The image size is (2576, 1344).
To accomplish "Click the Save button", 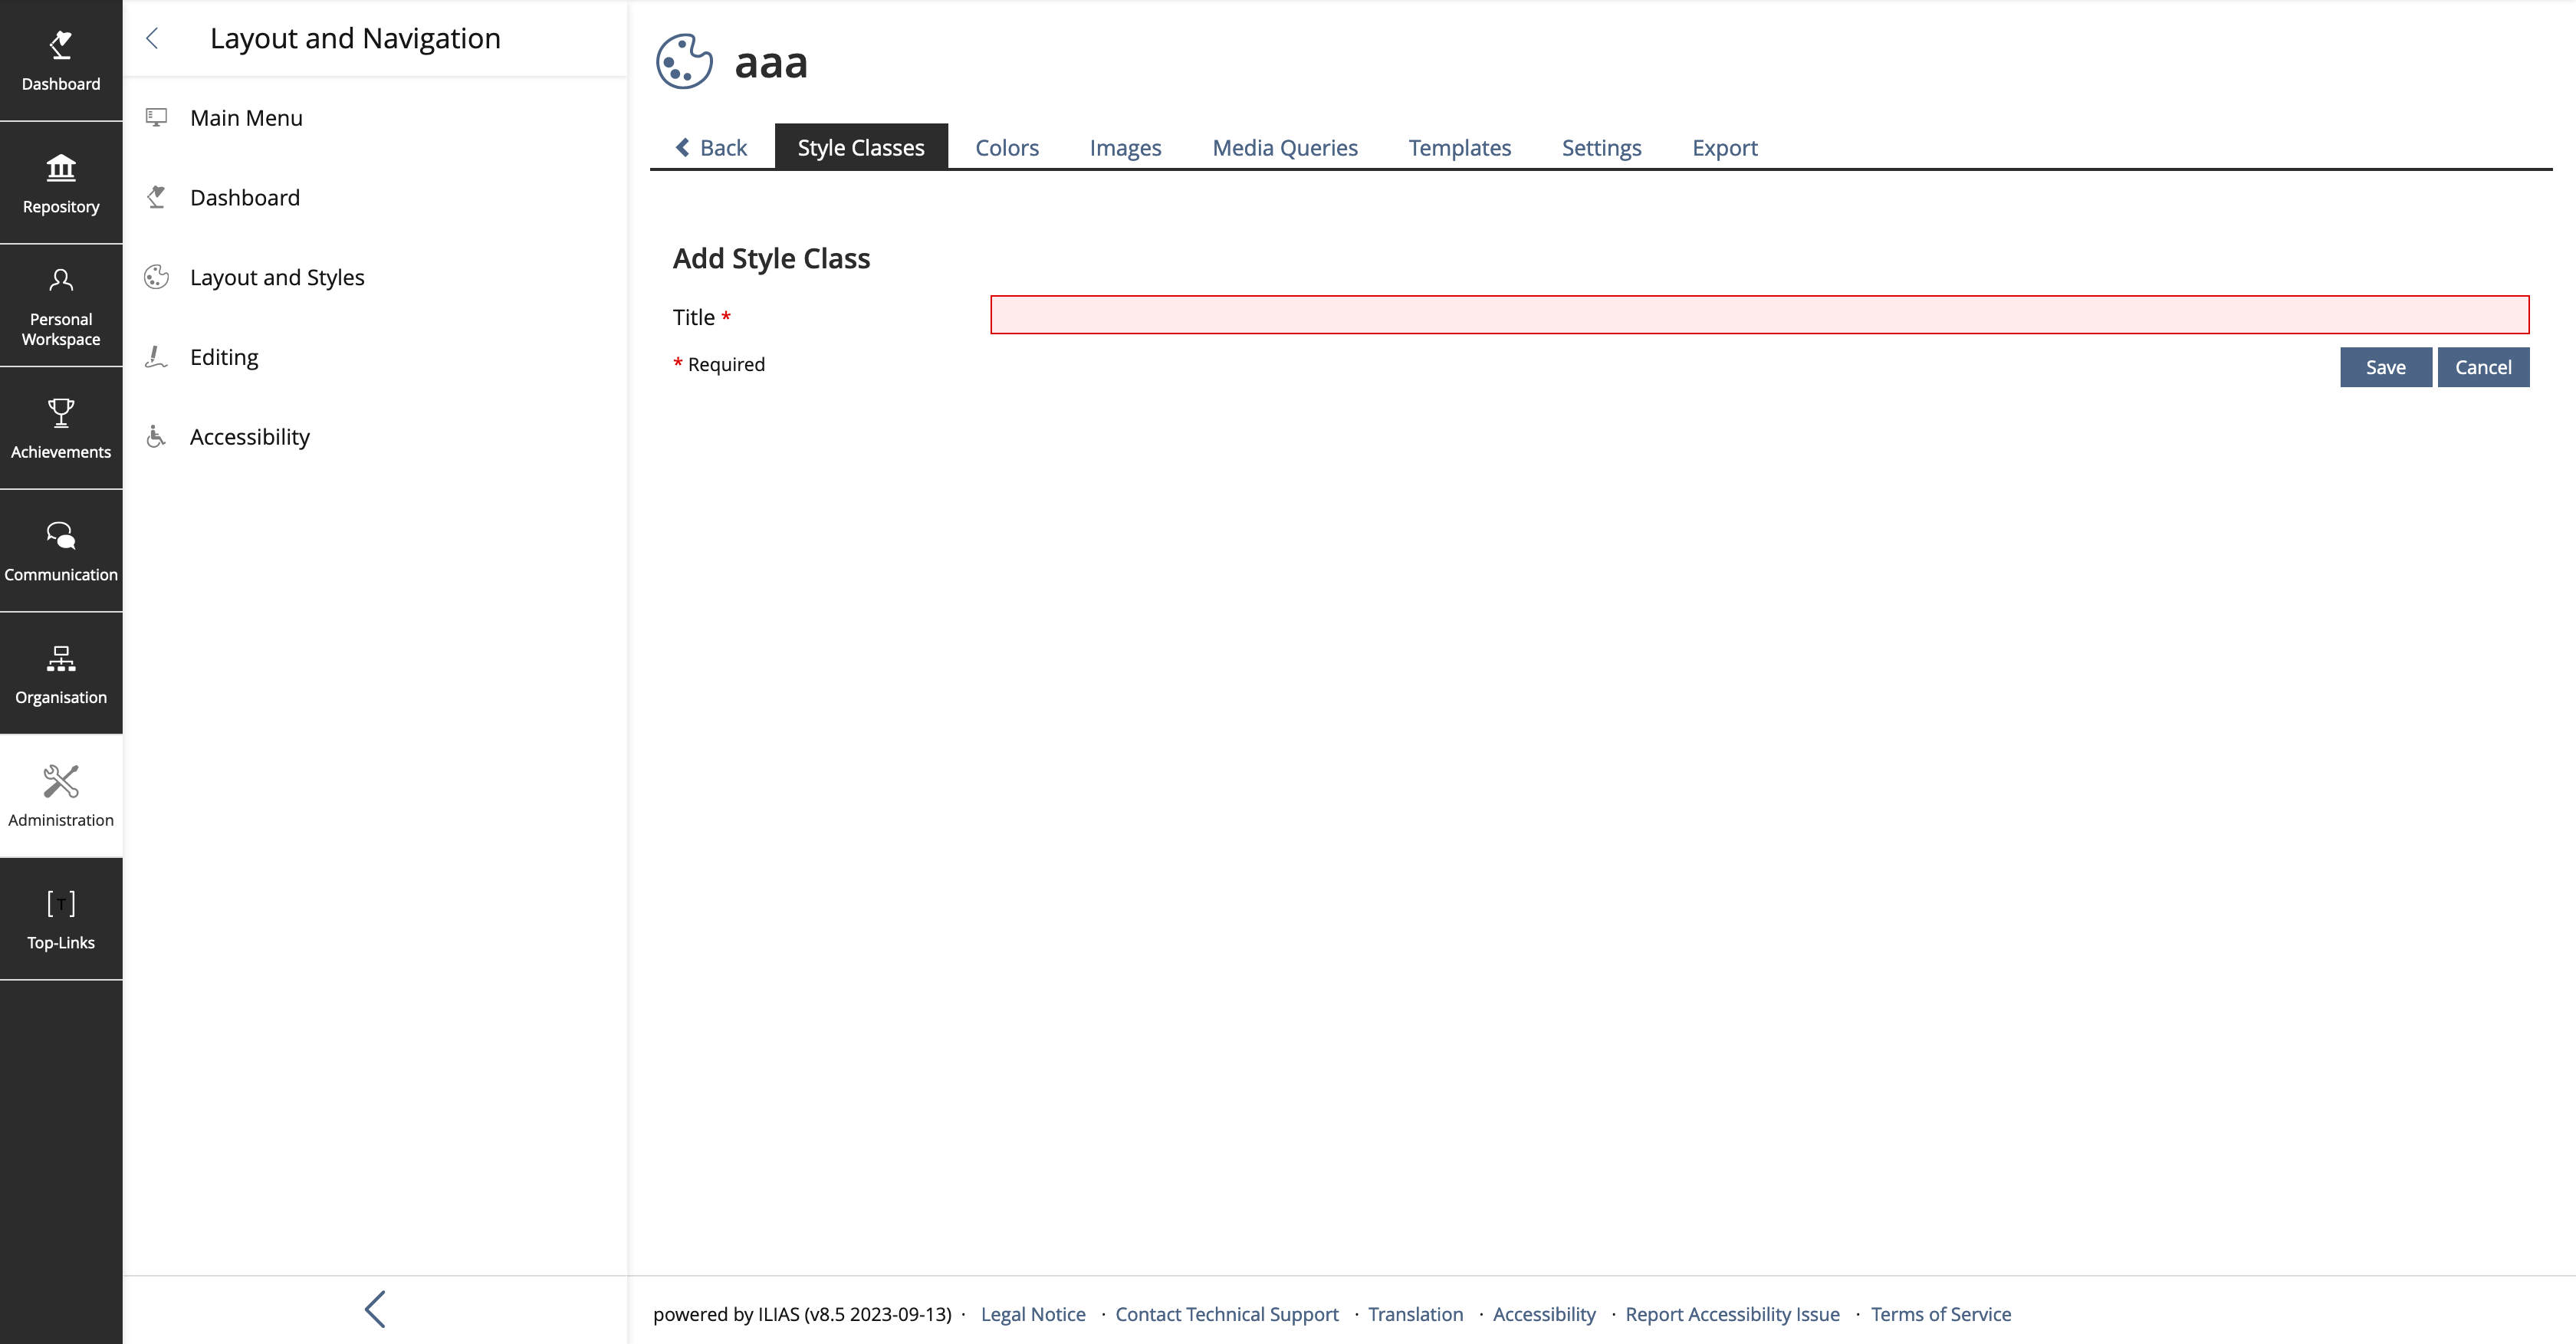I will click(x=2385, y=367).
